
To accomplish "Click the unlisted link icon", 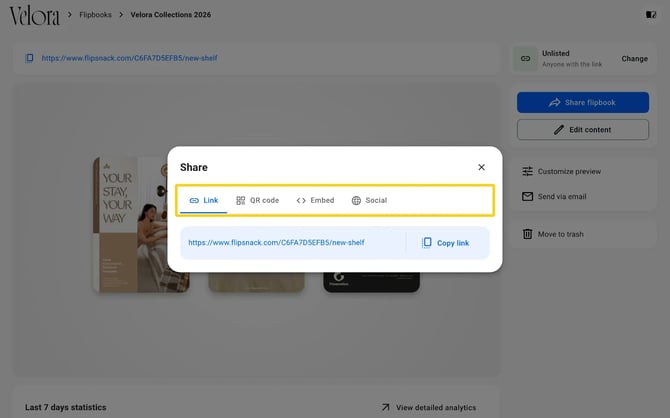I will (525, 59).
